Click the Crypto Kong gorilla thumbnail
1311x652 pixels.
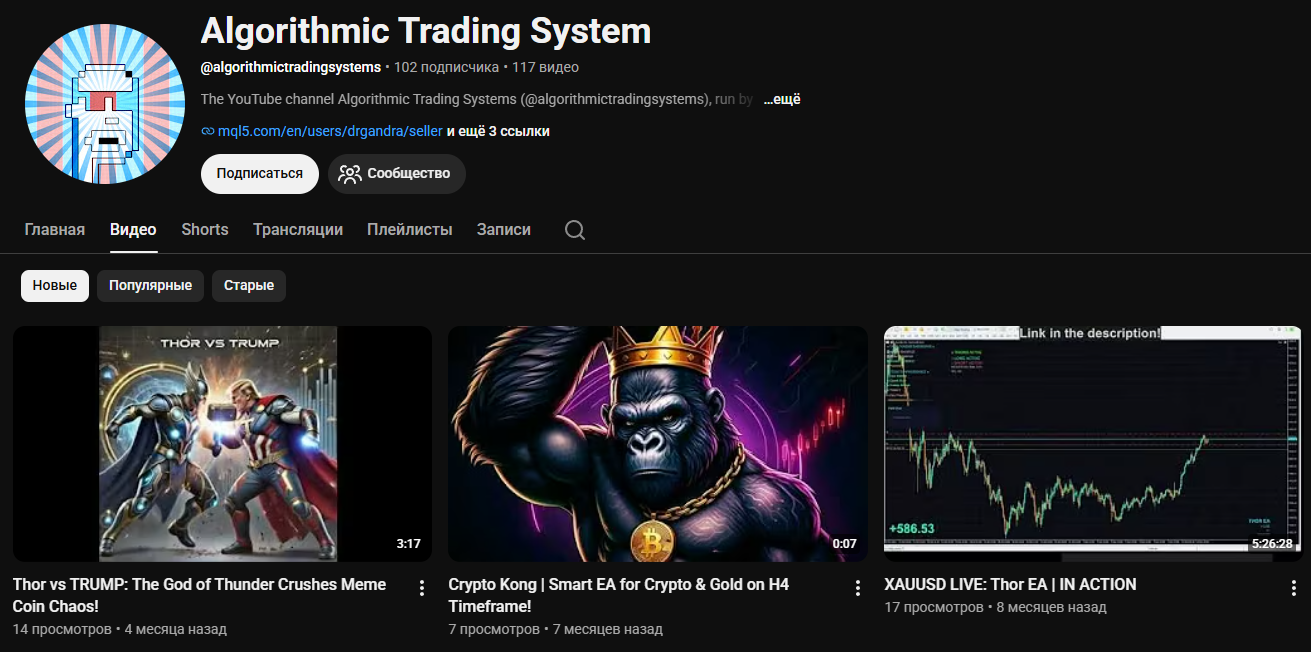[x=658, y=444]
